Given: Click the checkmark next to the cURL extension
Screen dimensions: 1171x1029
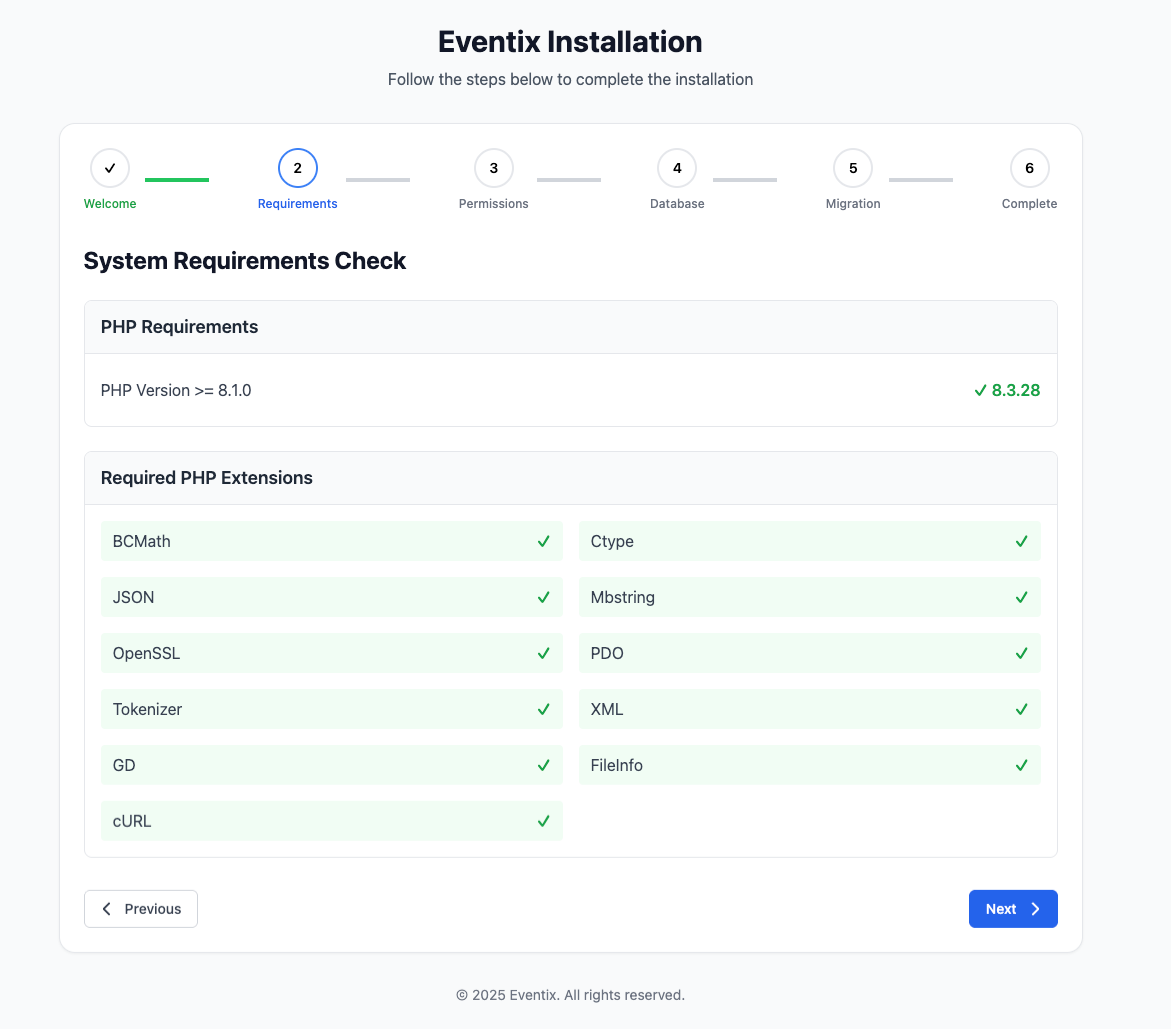Looking at the screenshot, I should [x=543, y=821].
